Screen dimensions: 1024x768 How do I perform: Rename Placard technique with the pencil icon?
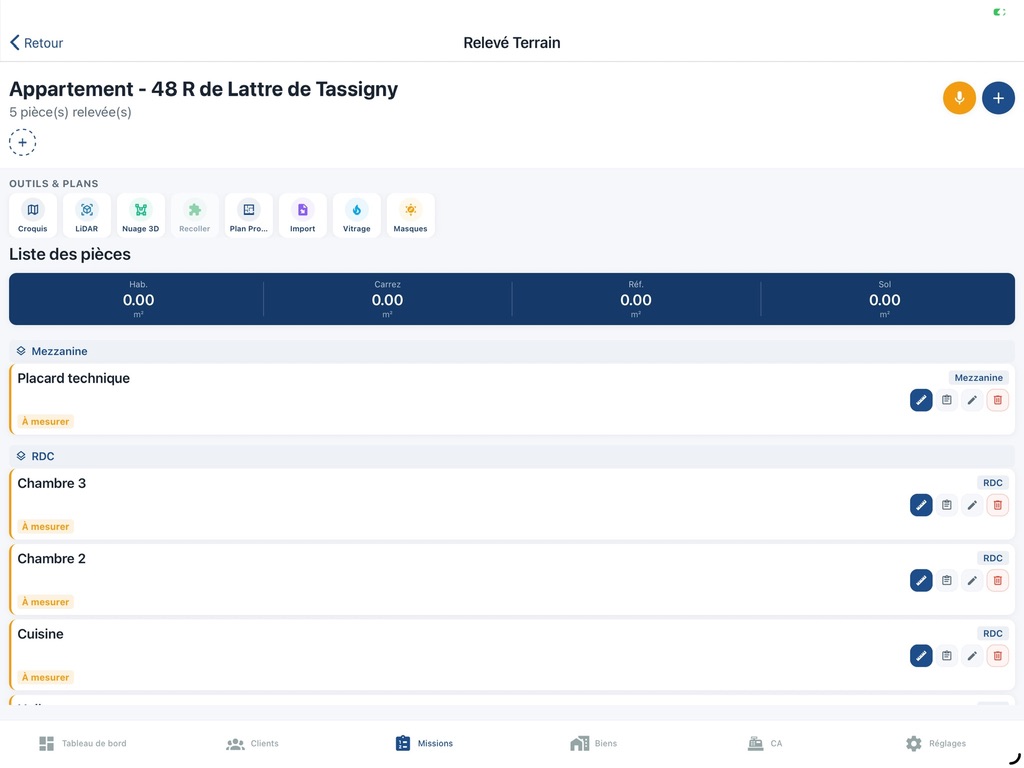tap(972, 400)
